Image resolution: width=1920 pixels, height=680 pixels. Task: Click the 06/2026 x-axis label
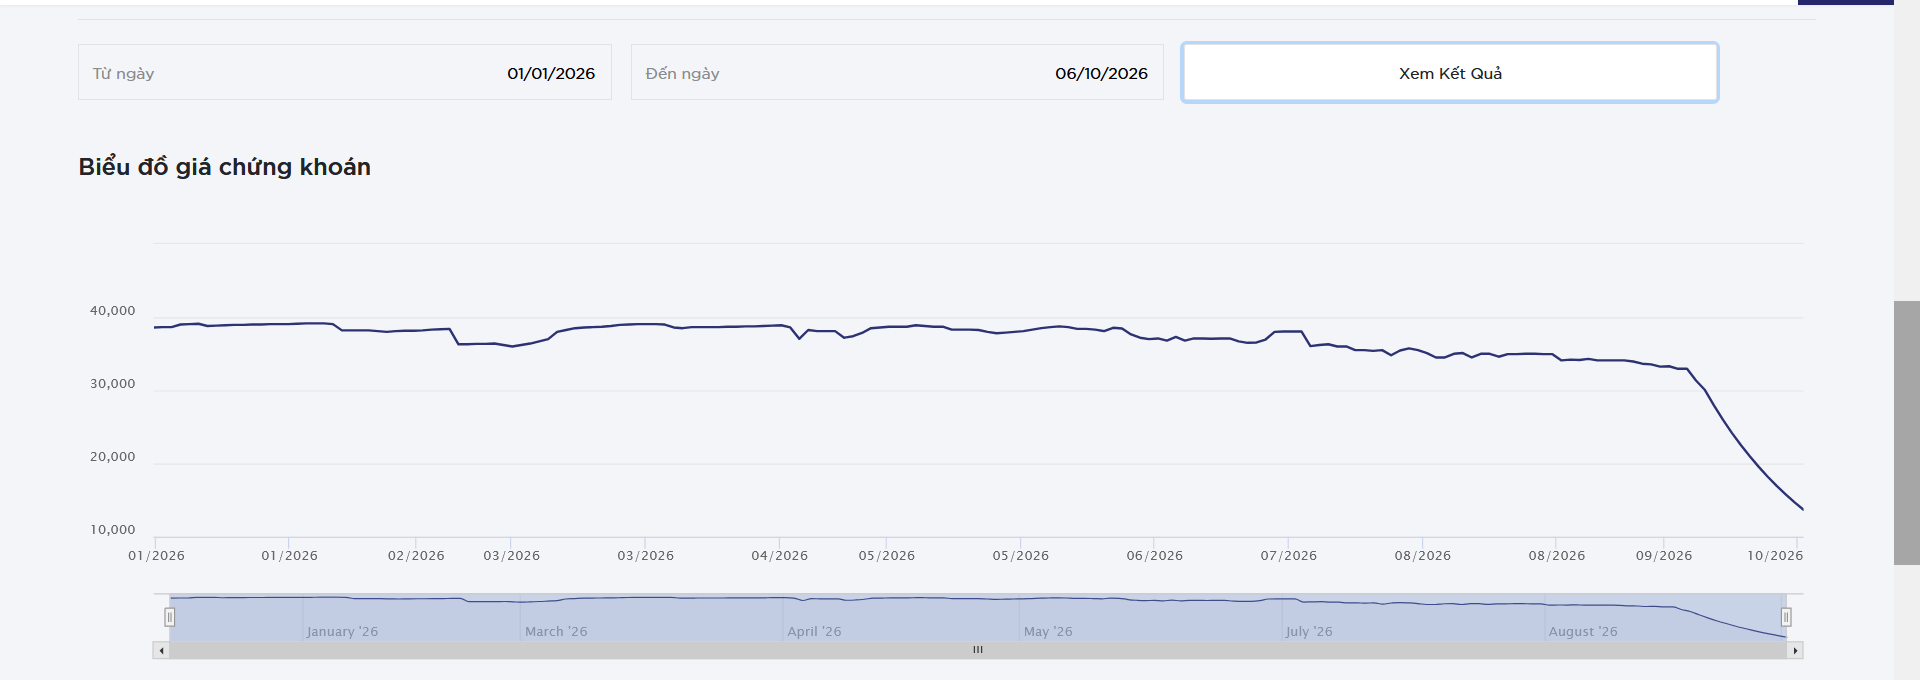[x=1154, y=556]
